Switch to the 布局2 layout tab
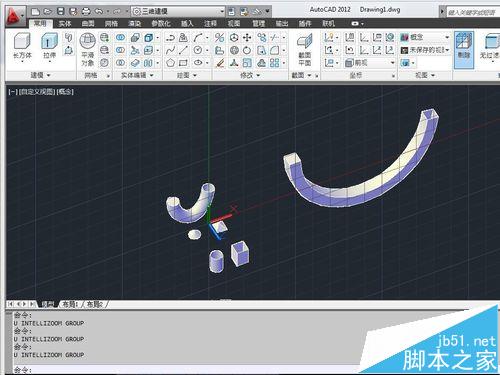Viewport: 500px width, 375px height. click(x=94, y=304)
